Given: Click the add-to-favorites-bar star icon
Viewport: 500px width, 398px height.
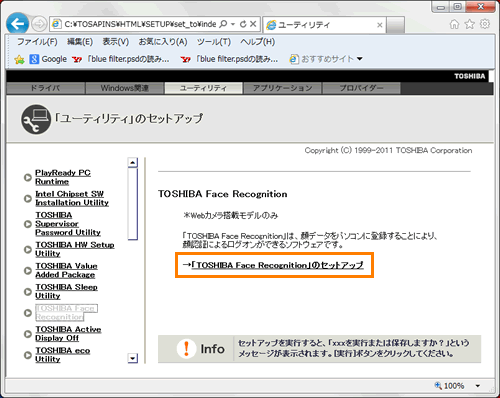Looking at the screenshot, I should click(x=19, y=59).
